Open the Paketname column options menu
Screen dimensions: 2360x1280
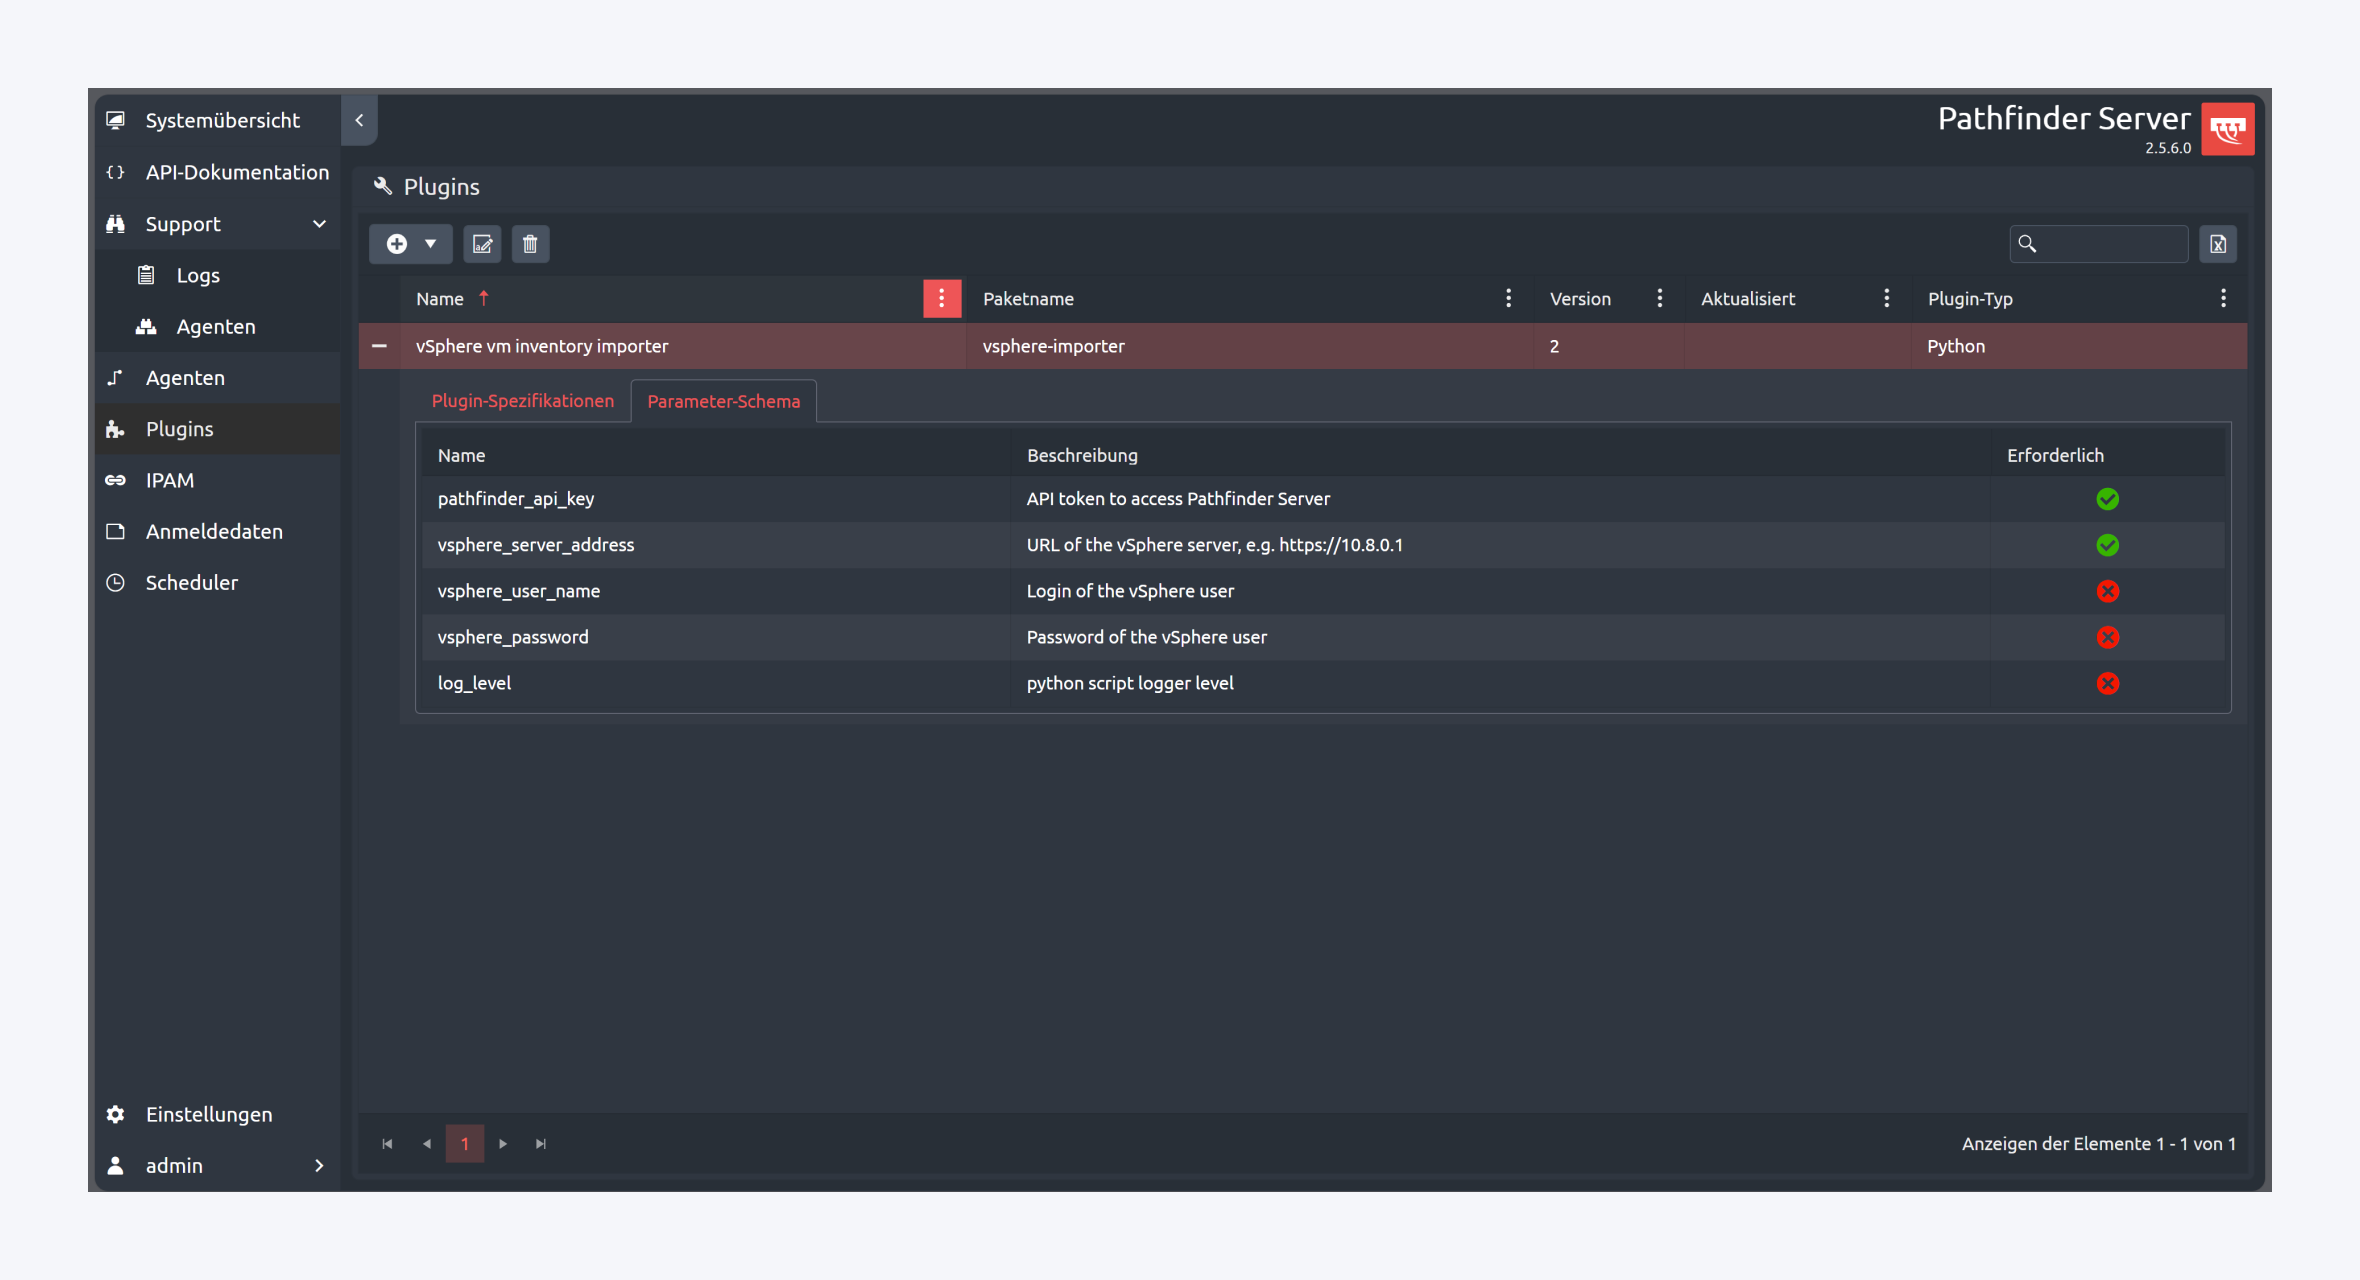[x=1508, y=298]
